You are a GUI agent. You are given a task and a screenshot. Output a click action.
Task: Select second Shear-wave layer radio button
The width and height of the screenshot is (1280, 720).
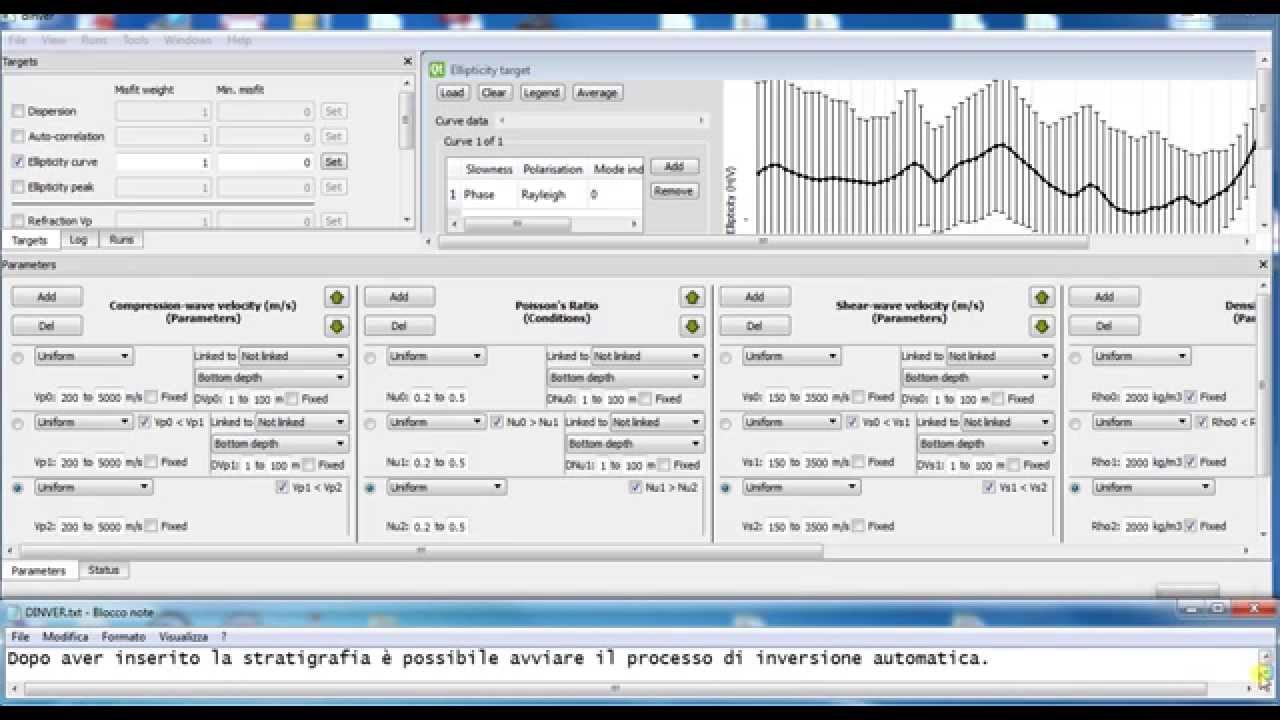point(725,423)
